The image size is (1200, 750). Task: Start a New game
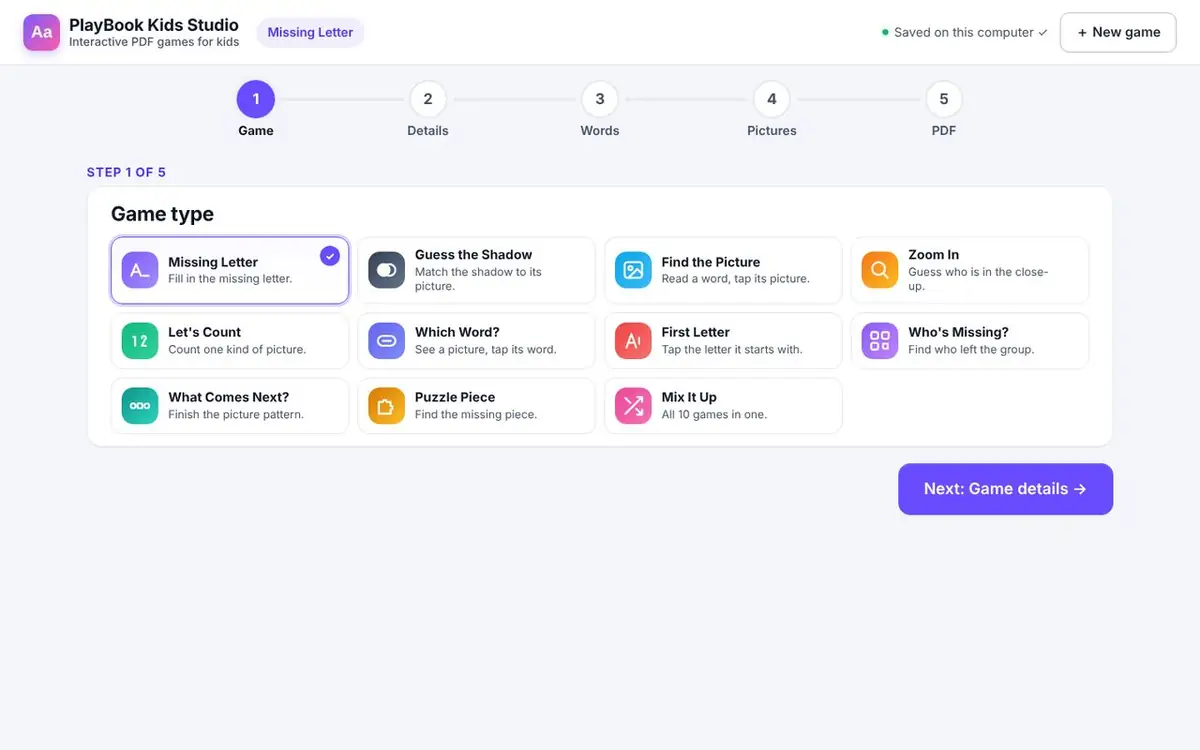(x=1118, y=32)
